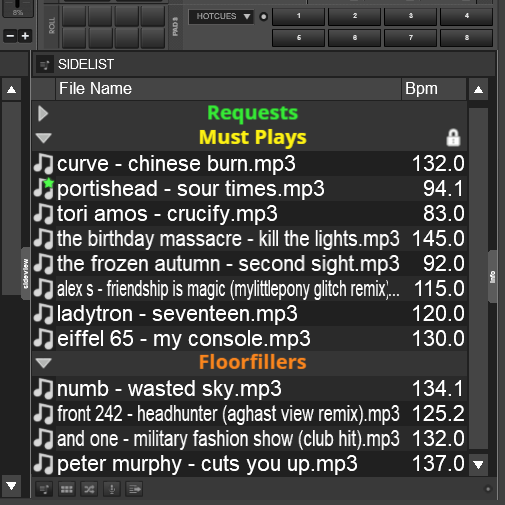505x505 pixels.
Task: Click music note icon beside alex s friendship track
Action: point(43,289)
